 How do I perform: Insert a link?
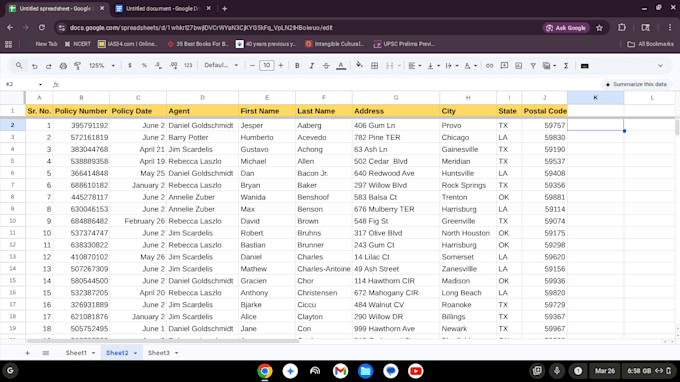point(489,66)
